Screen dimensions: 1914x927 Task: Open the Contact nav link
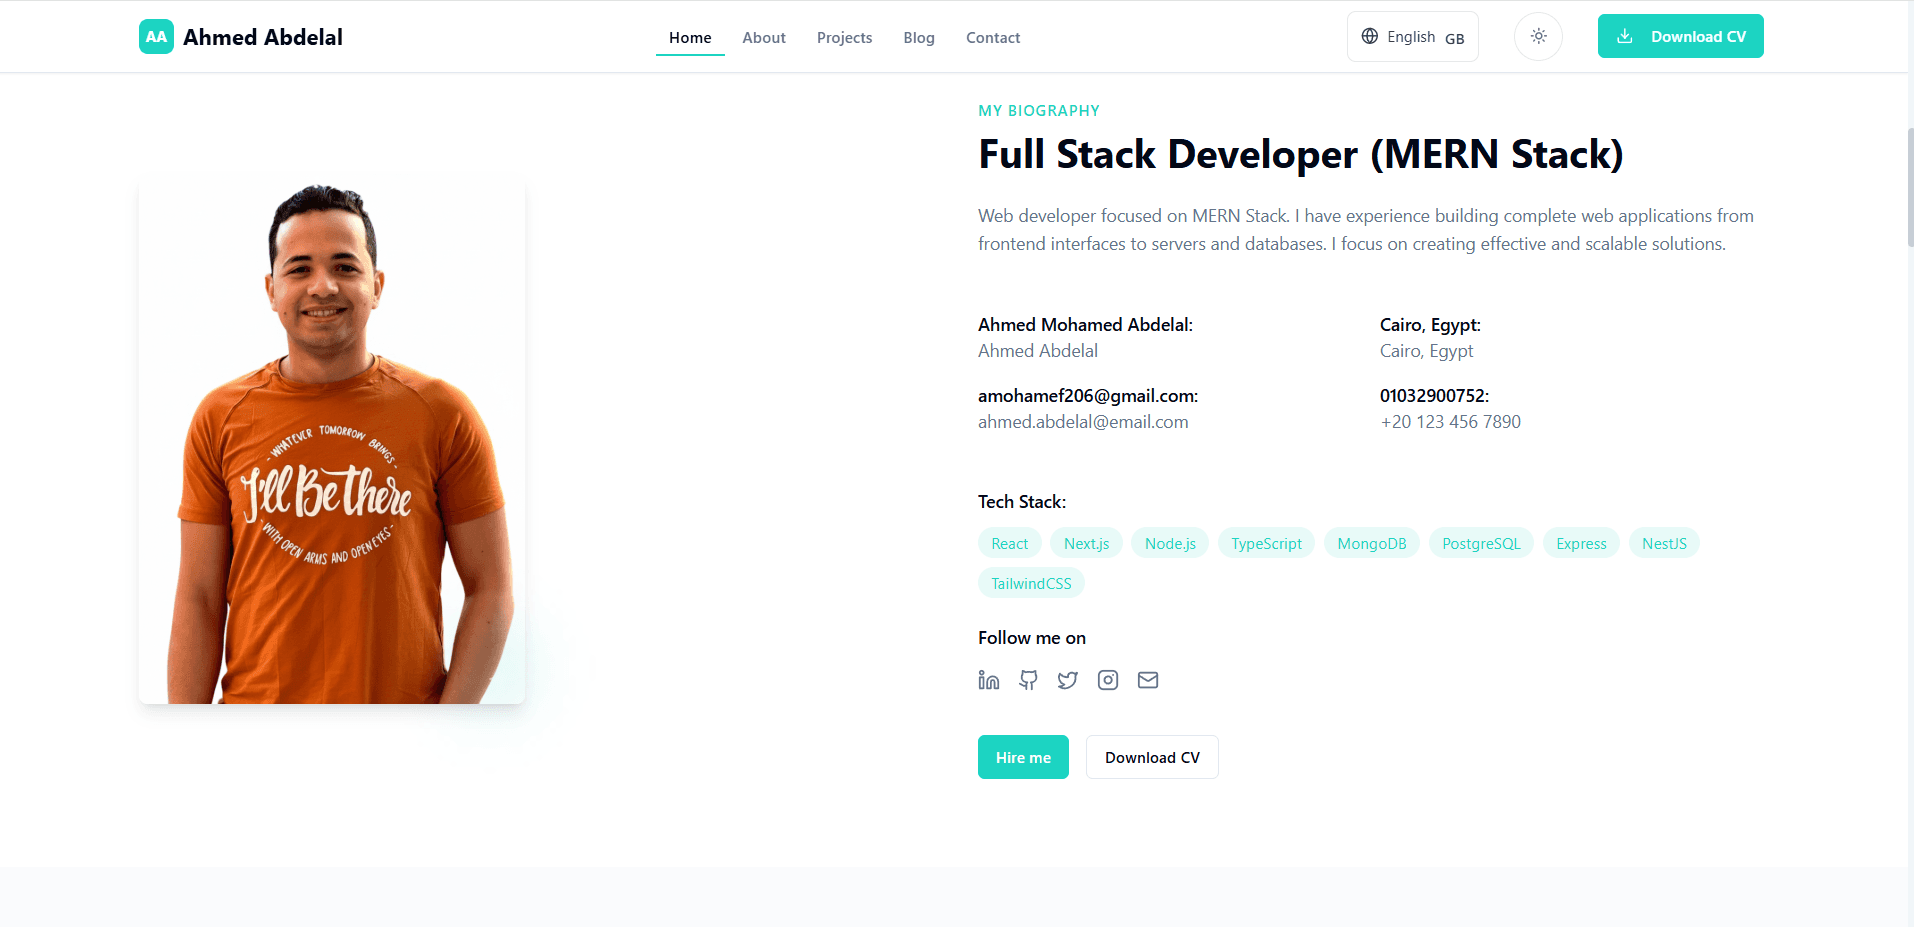993,38
